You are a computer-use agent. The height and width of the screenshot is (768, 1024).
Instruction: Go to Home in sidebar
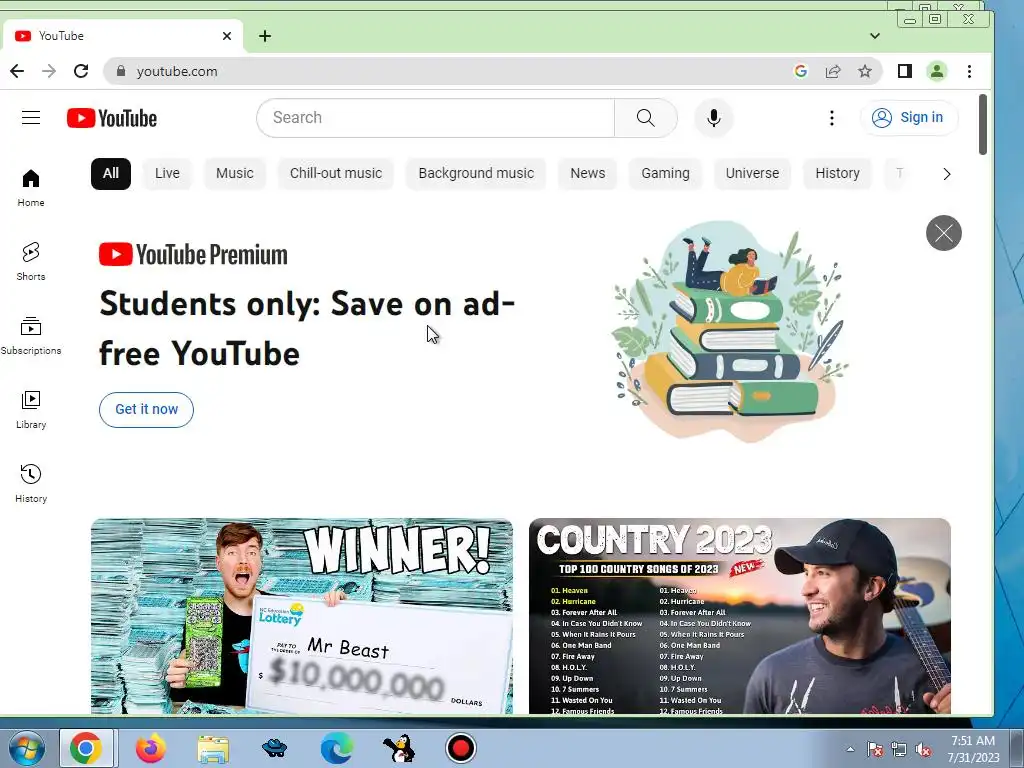click(31, 188)
